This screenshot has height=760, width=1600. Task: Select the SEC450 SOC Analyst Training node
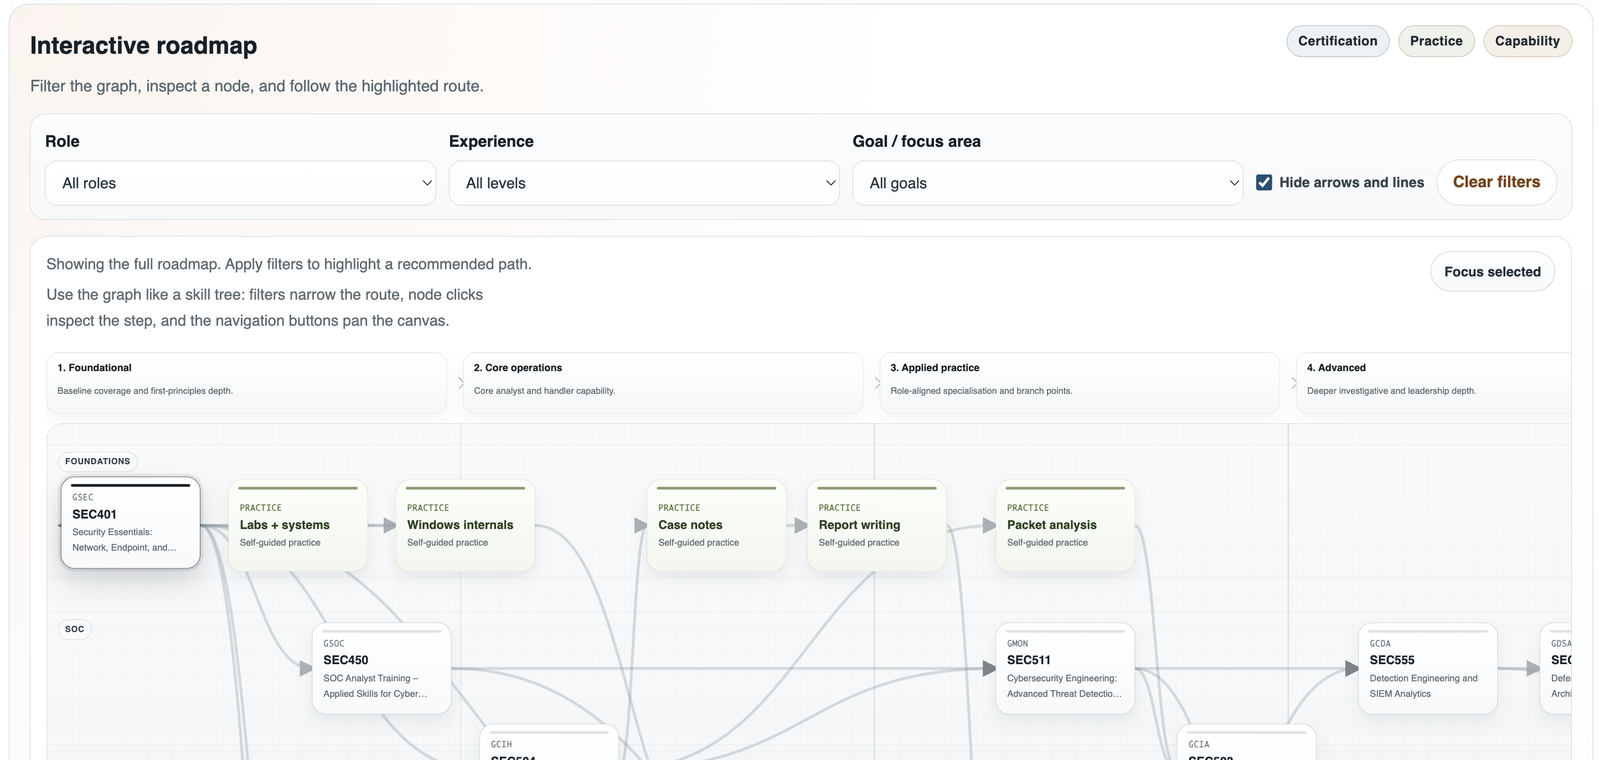(381, 668)
